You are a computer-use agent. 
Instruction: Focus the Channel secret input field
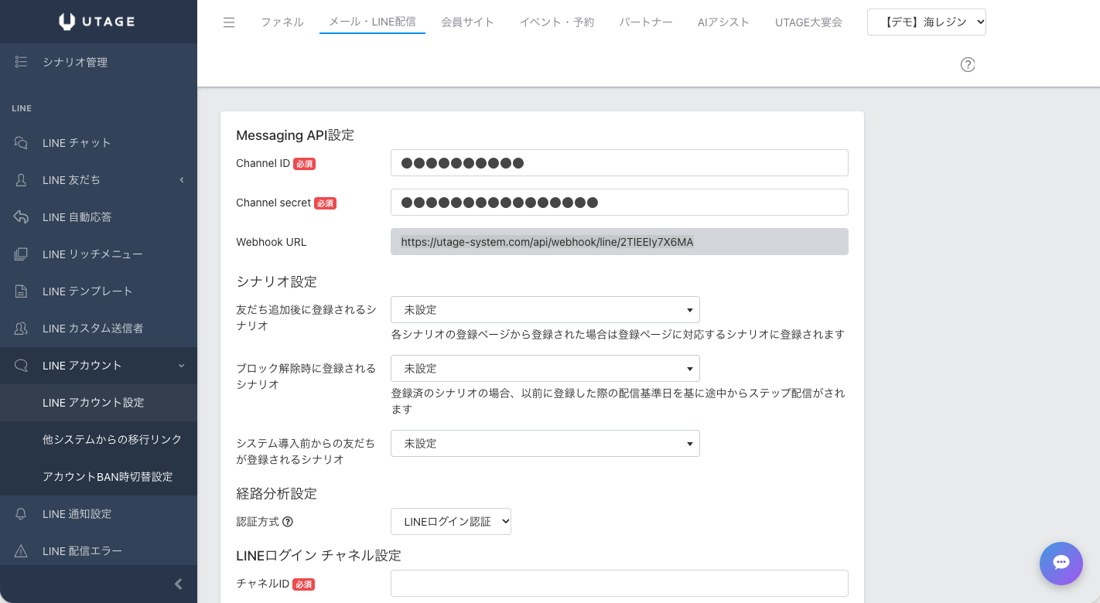coord(619,202)
